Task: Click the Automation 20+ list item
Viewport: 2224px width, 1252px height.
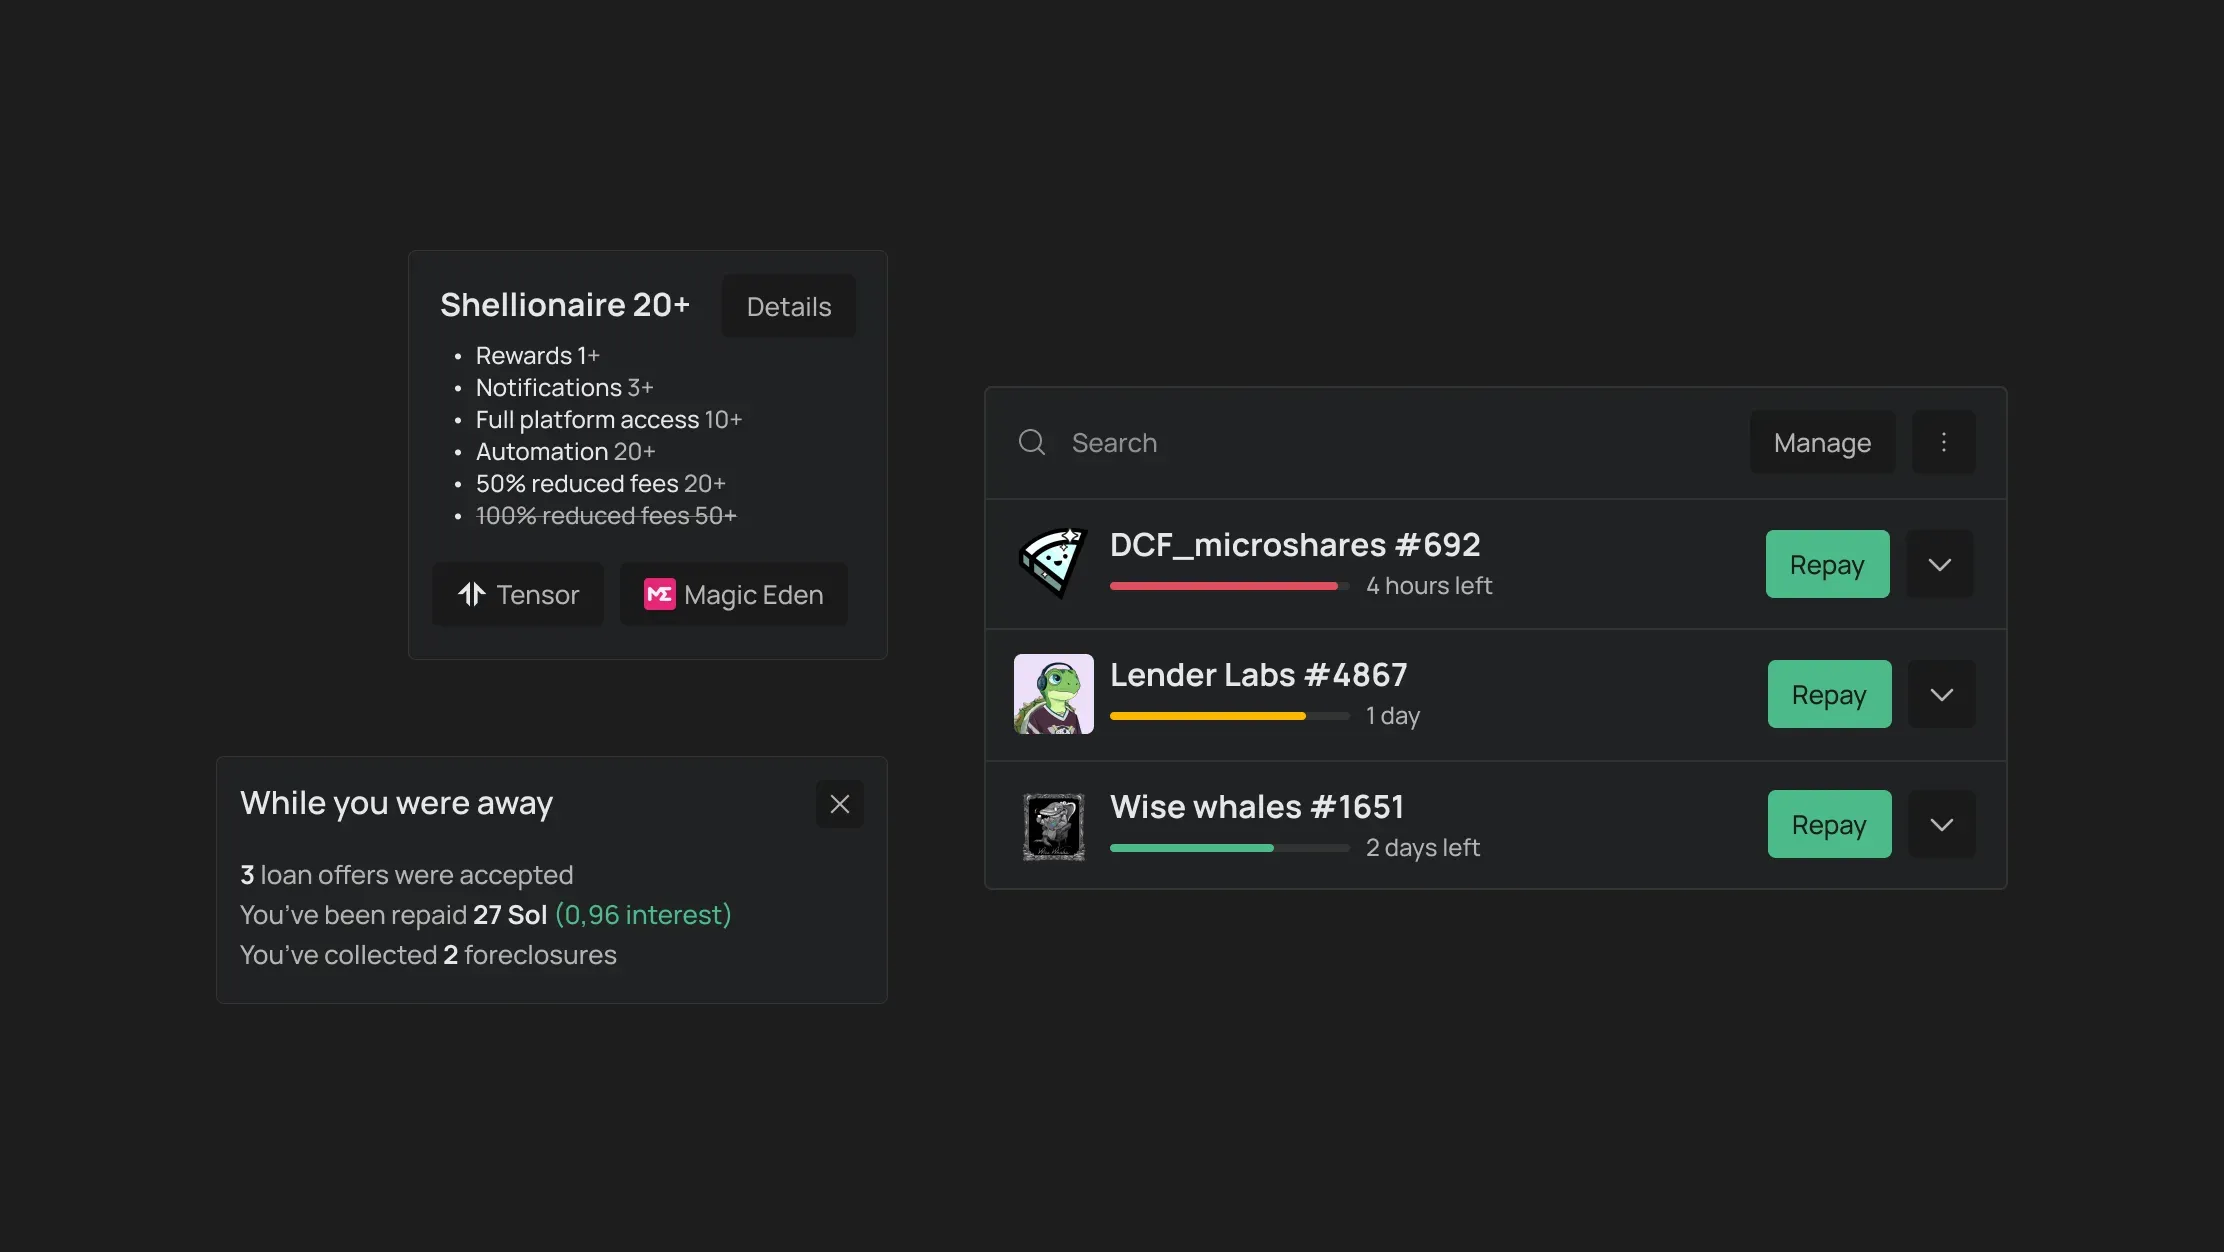Action: click(x=565, y=452)
